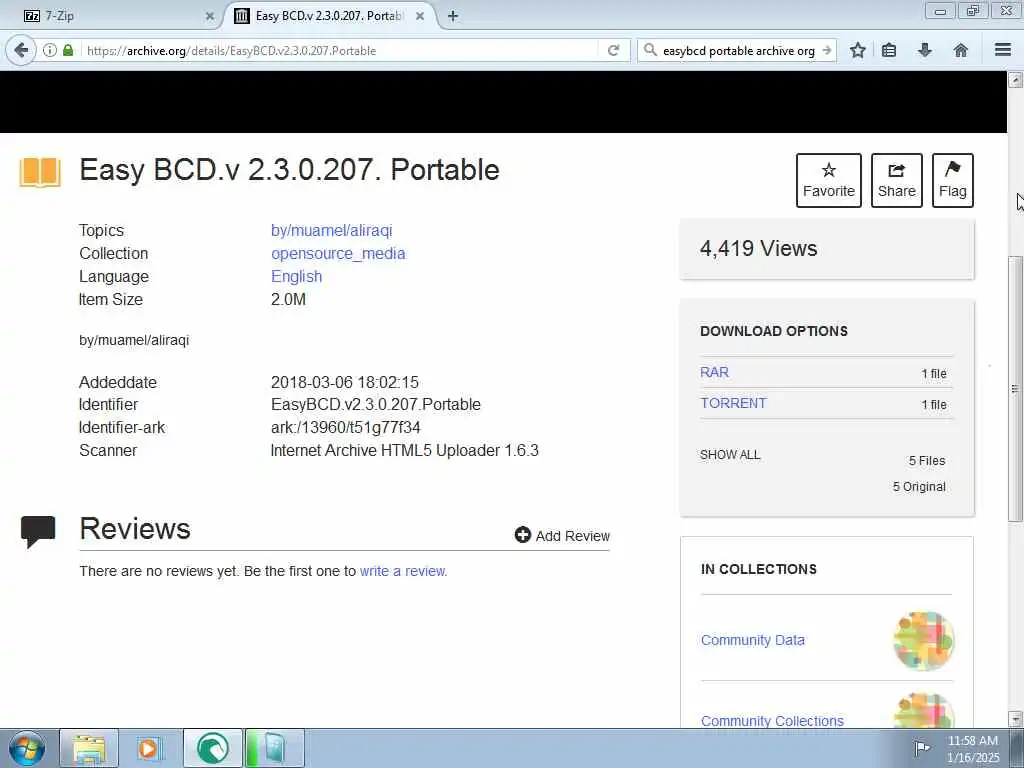1024x768 pixels.
Task: Open the by/muamel/aliraqi topic link
Action: 331,231
